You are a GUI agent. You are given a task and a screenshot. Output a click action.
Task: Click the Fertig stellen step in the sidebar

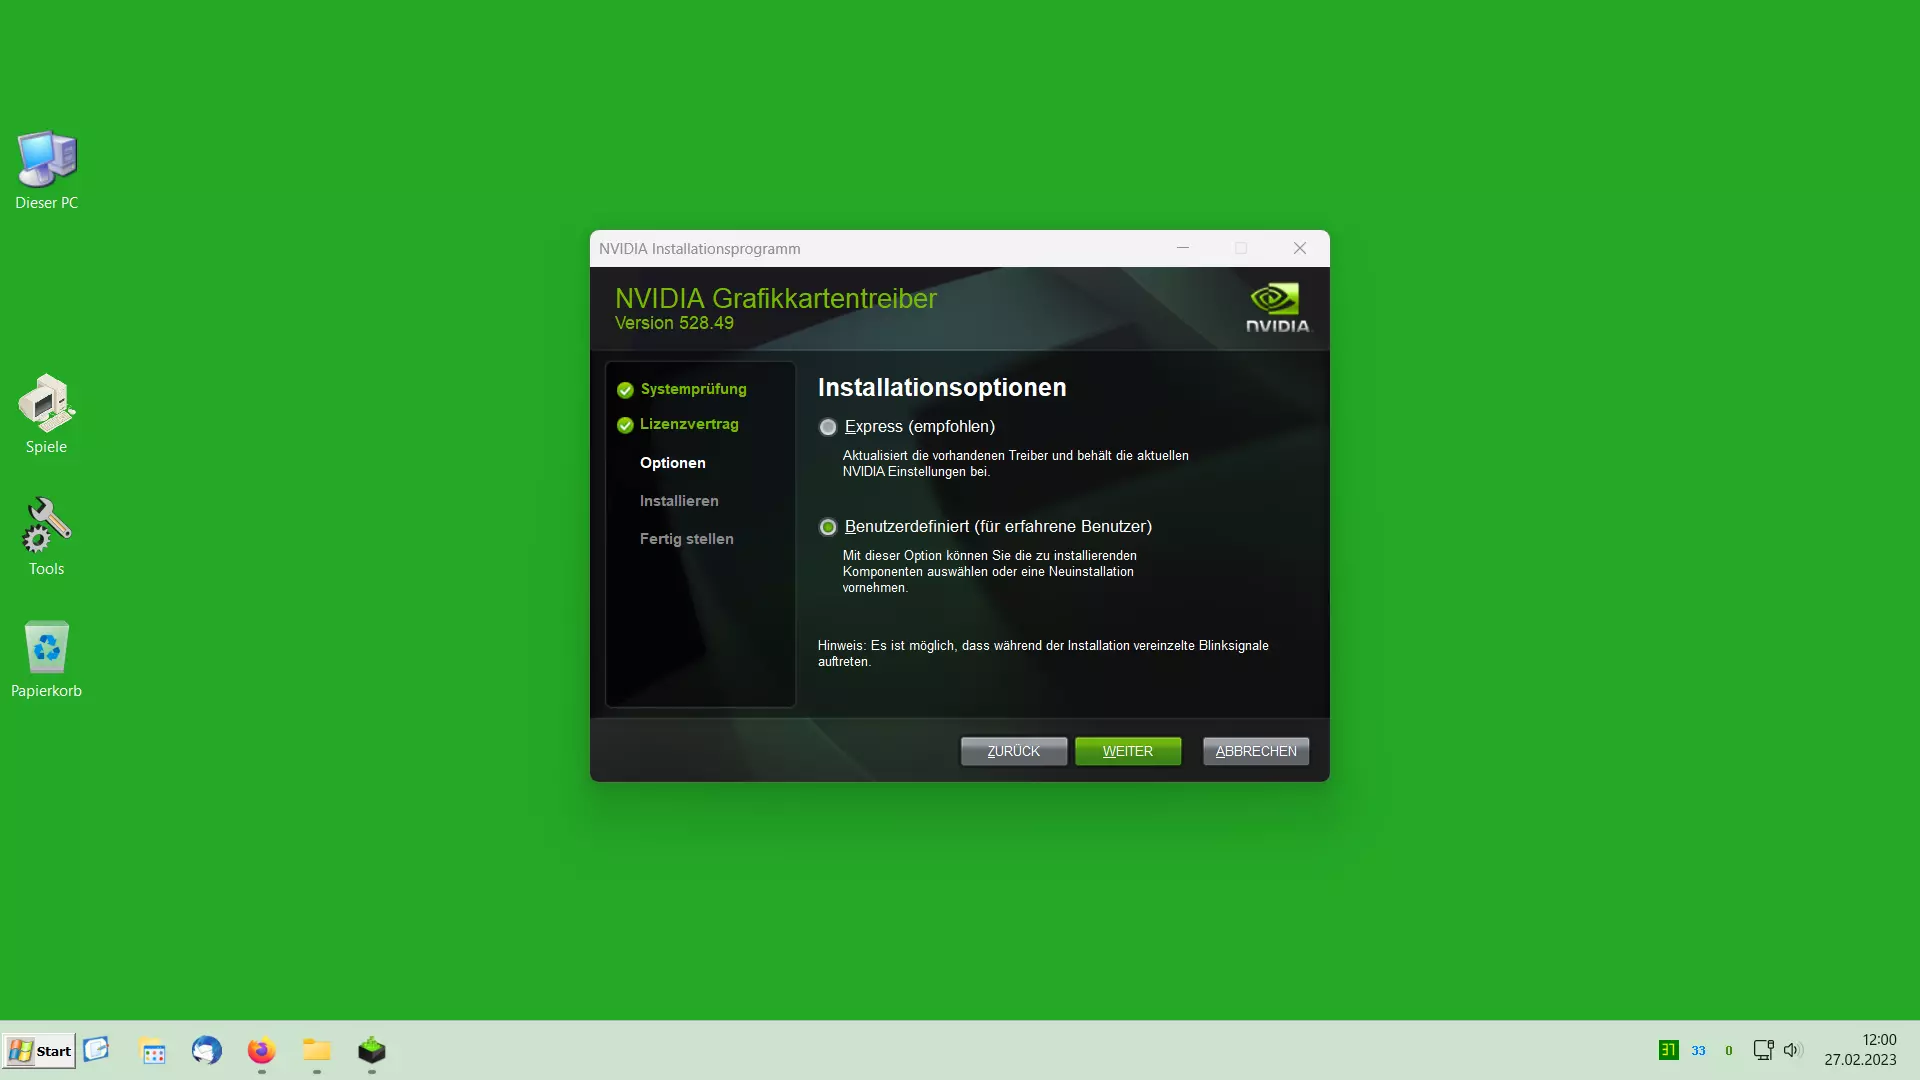coord(687,539)
